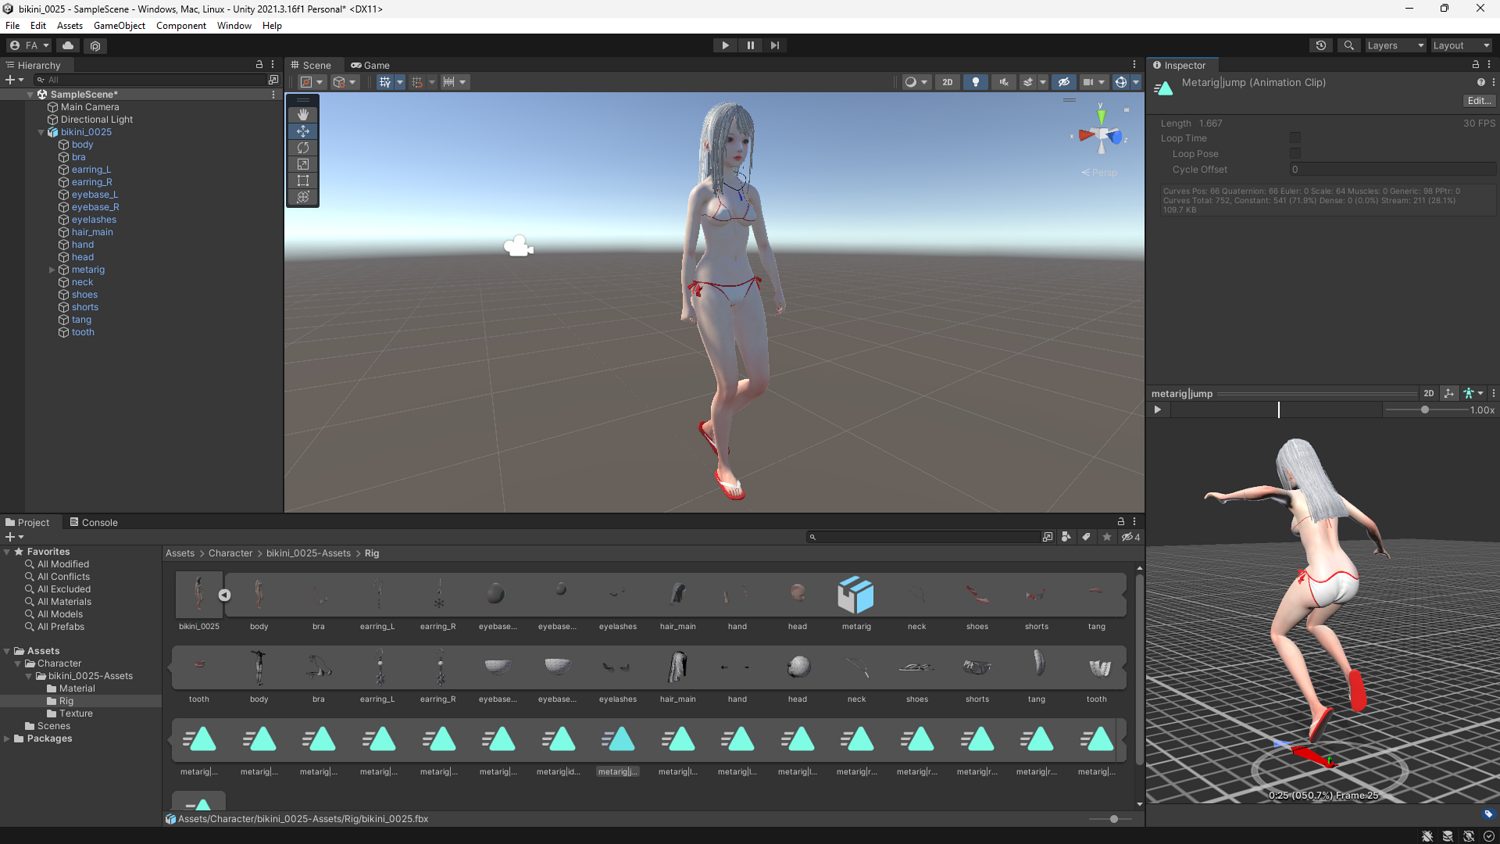The height and width of the screenshot is (844, 1500).
Task: Open the File menu
Action: click(x=13, y=26)
